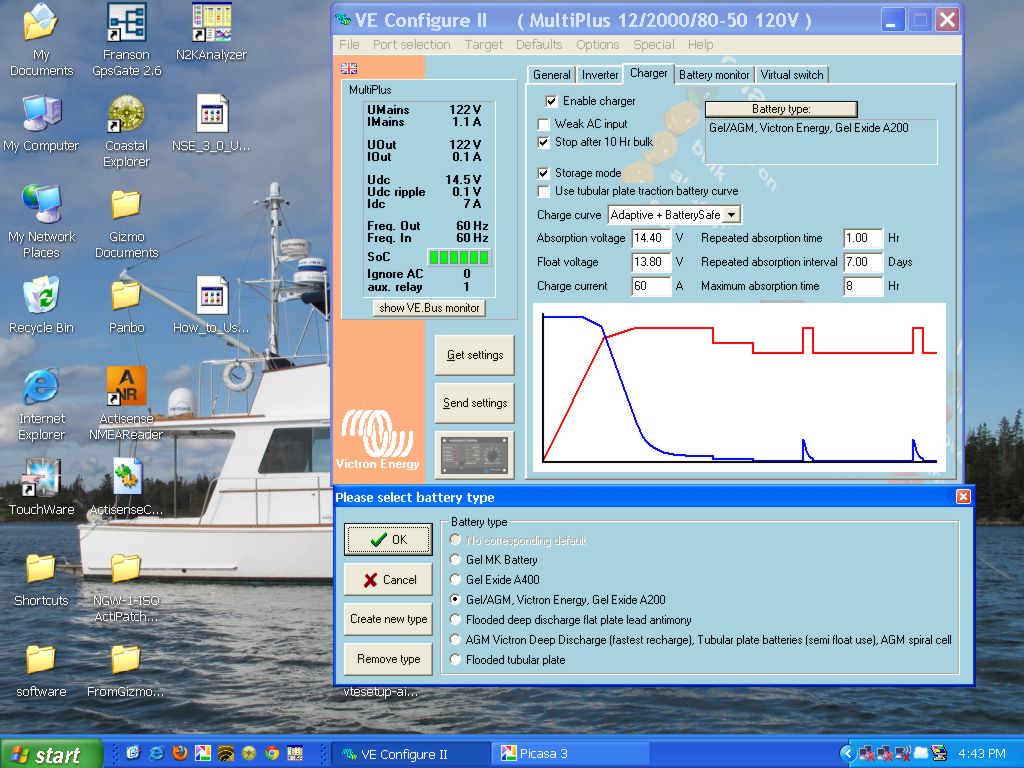
Task: Select Gel Exide A400 battery type
Action: [x=456, y=579]
